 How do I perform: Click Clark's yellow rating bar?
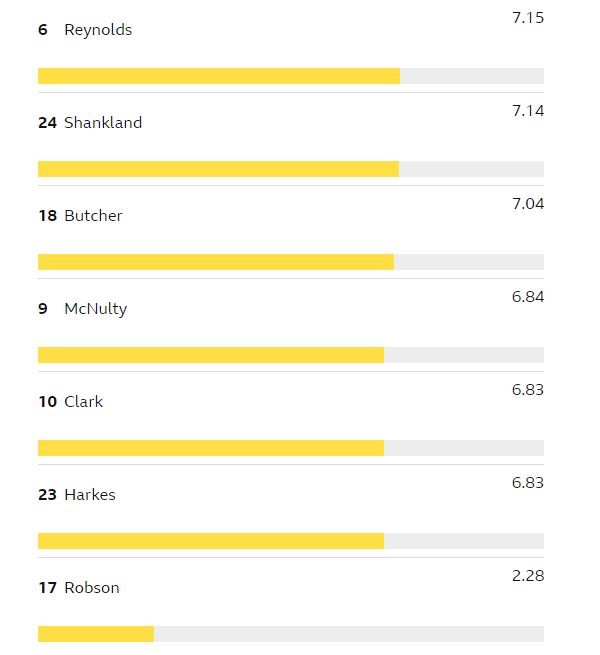click(210, 448)
